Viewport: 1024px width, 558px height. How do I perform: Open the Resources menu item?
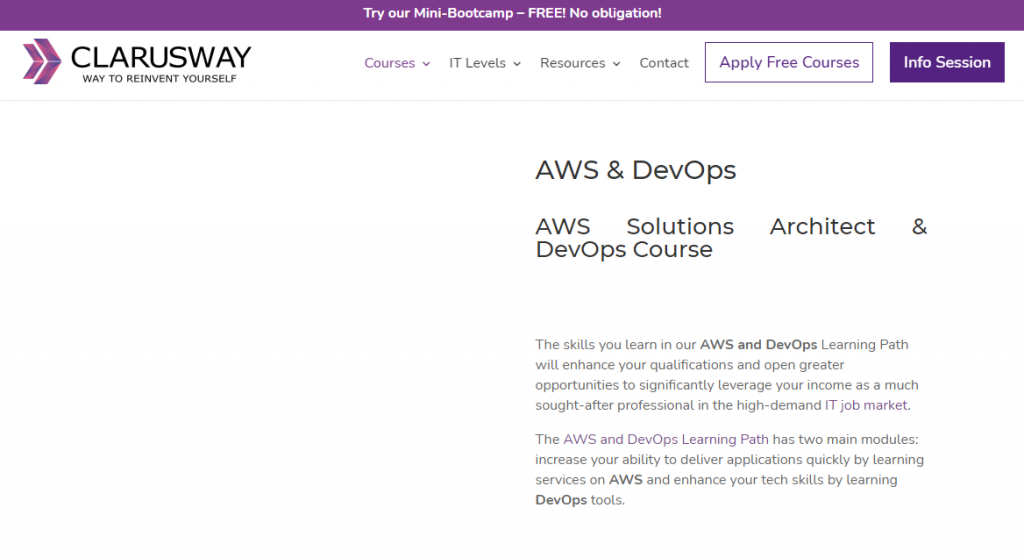point(572,63)
